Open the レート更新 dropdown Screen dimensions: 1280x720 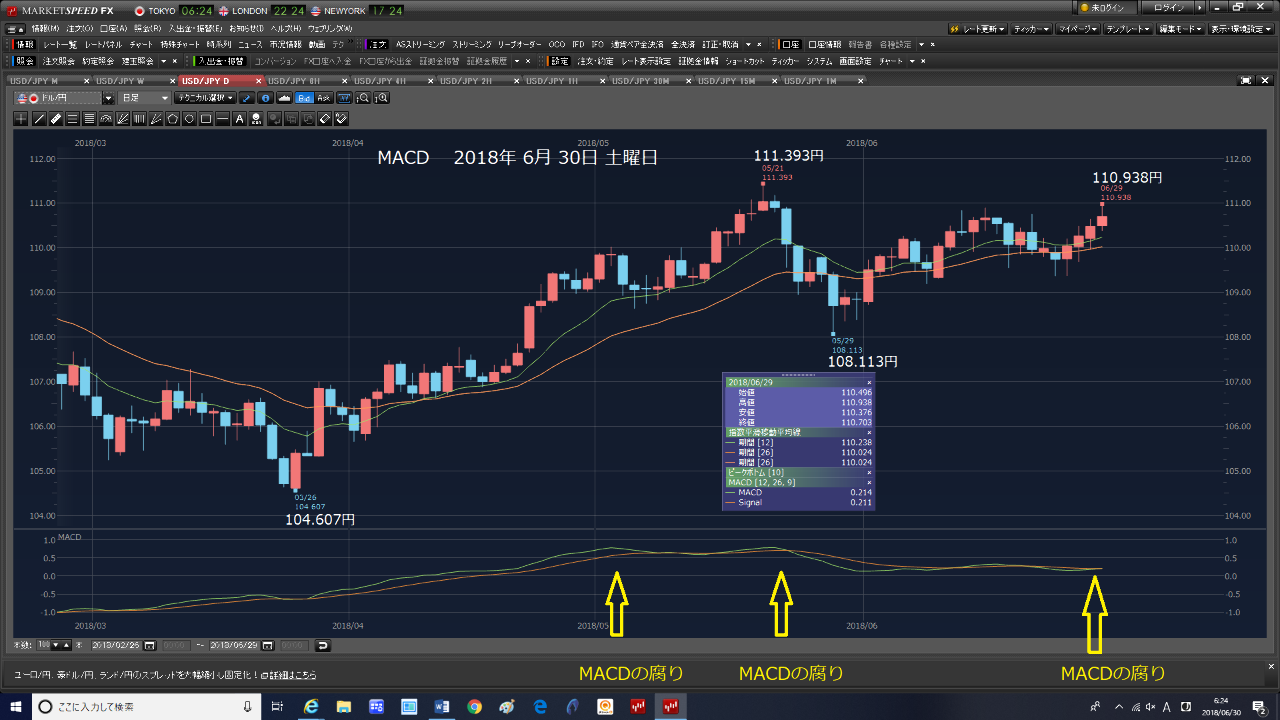975,29
